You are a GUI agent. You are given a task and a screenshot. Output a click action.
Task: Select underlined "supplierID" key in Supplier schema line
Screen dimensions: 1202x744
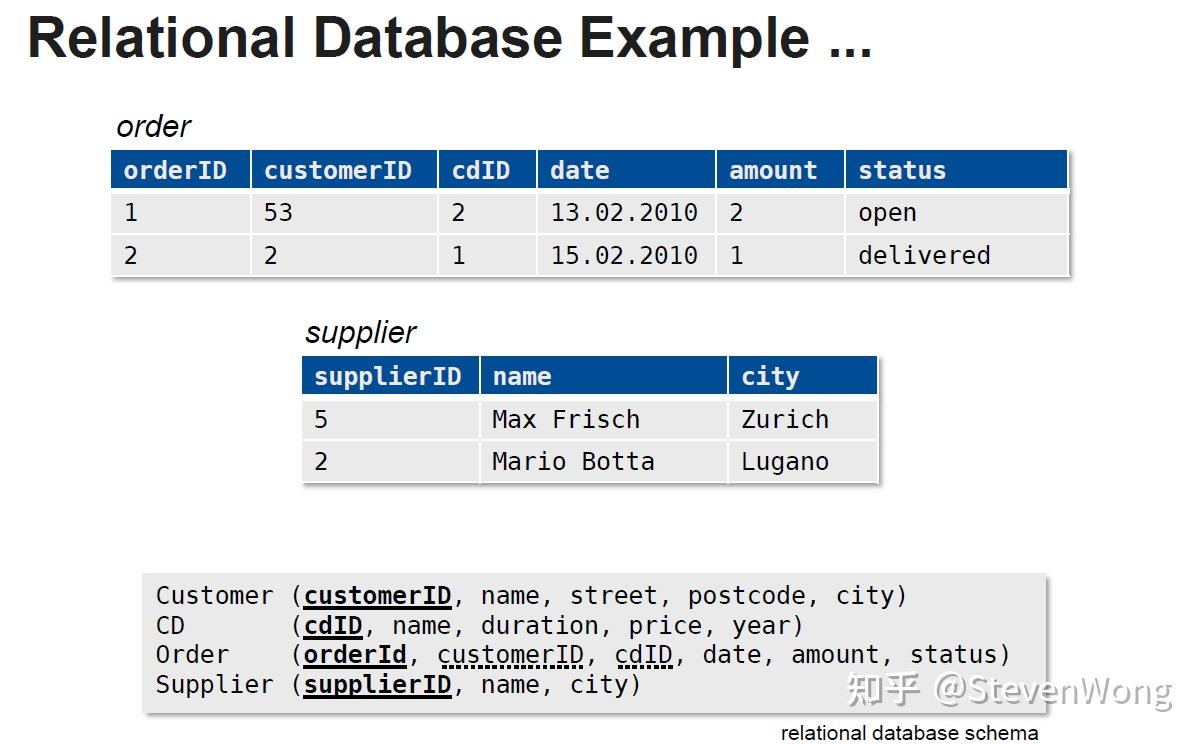pos(377,685)
